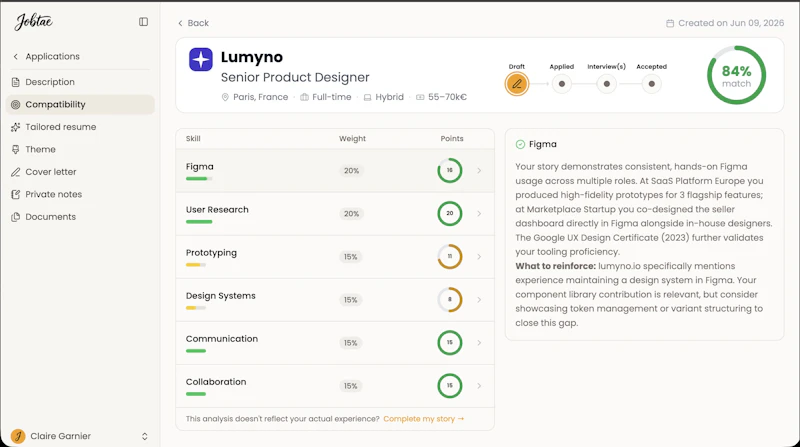This screenshot has width=800, height=447.
Task: Expand the Design Systems row chevron
Action: coord(479,300)
